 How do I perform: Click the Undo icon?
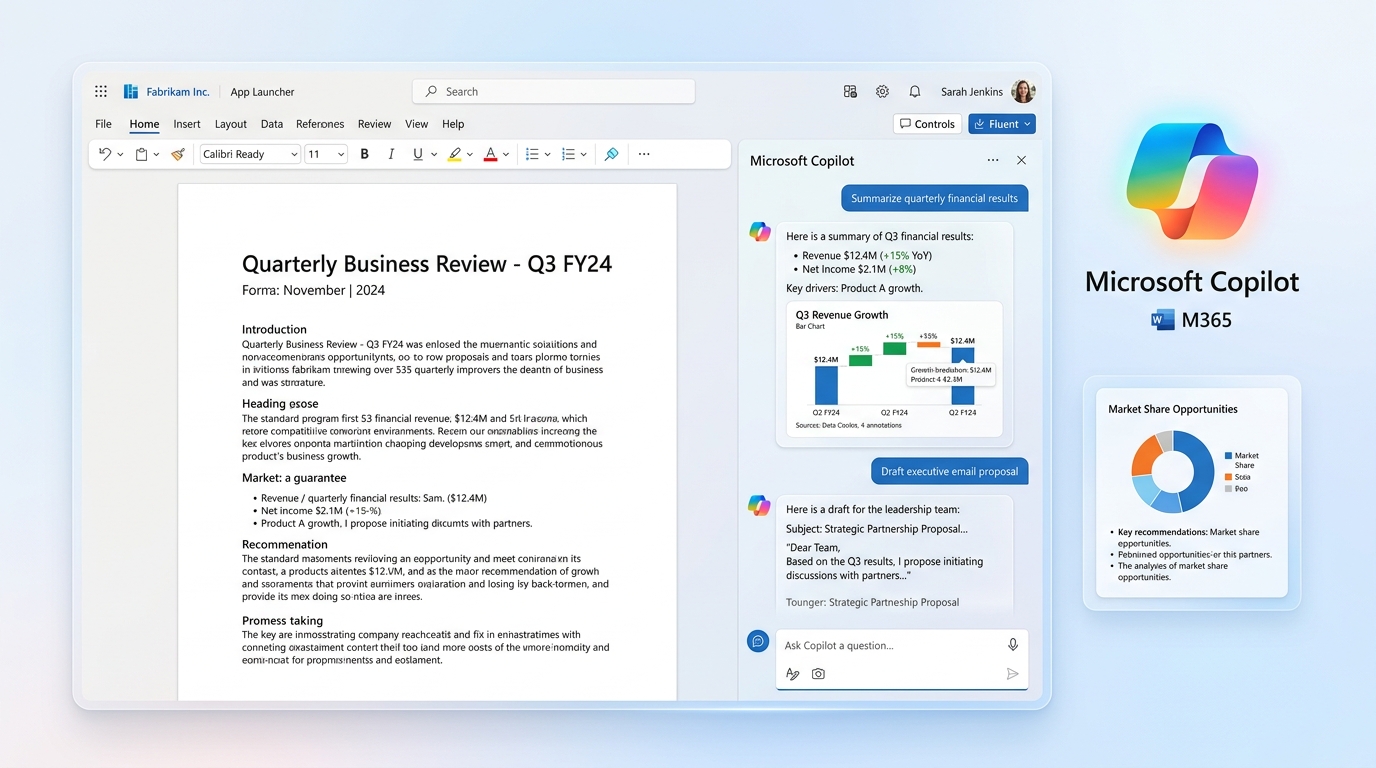click(x=105, y=154)
